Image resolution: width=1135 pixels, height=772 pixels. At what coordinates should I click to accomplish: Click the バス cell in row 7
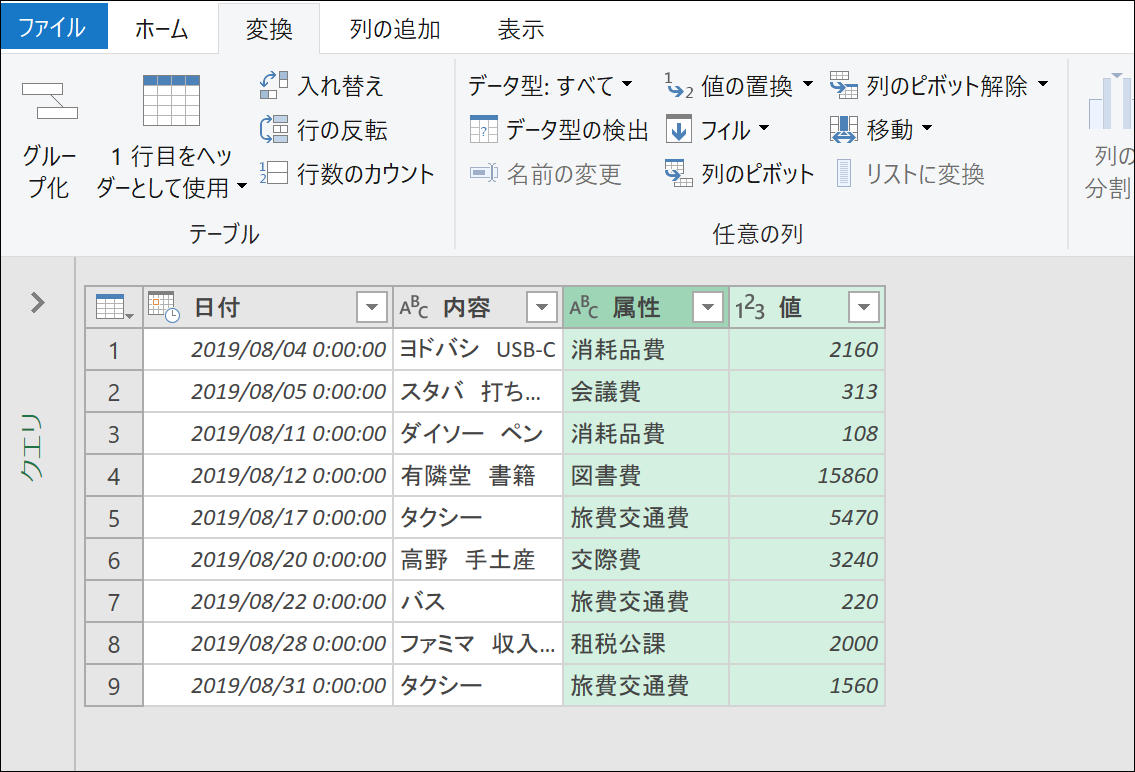coord(478,601)
